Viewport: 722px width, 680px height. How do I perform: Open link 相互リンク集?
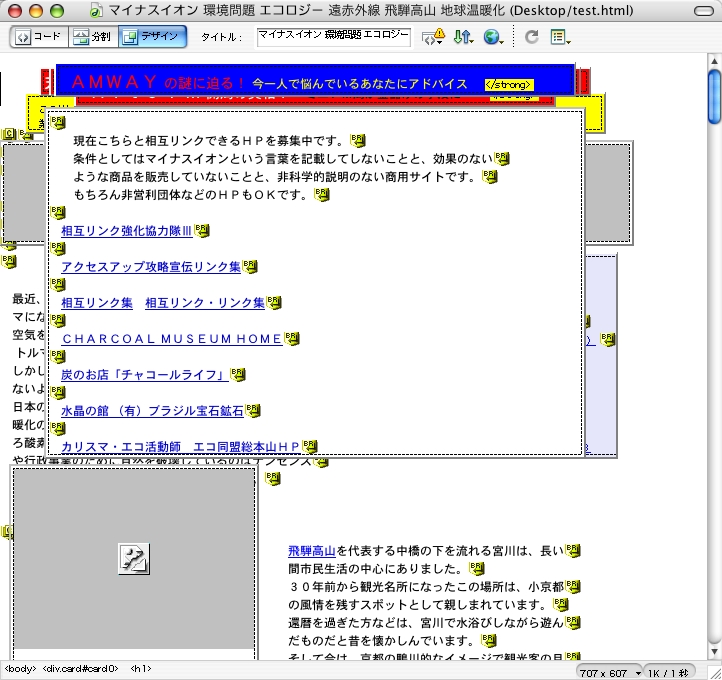(97, 302)
